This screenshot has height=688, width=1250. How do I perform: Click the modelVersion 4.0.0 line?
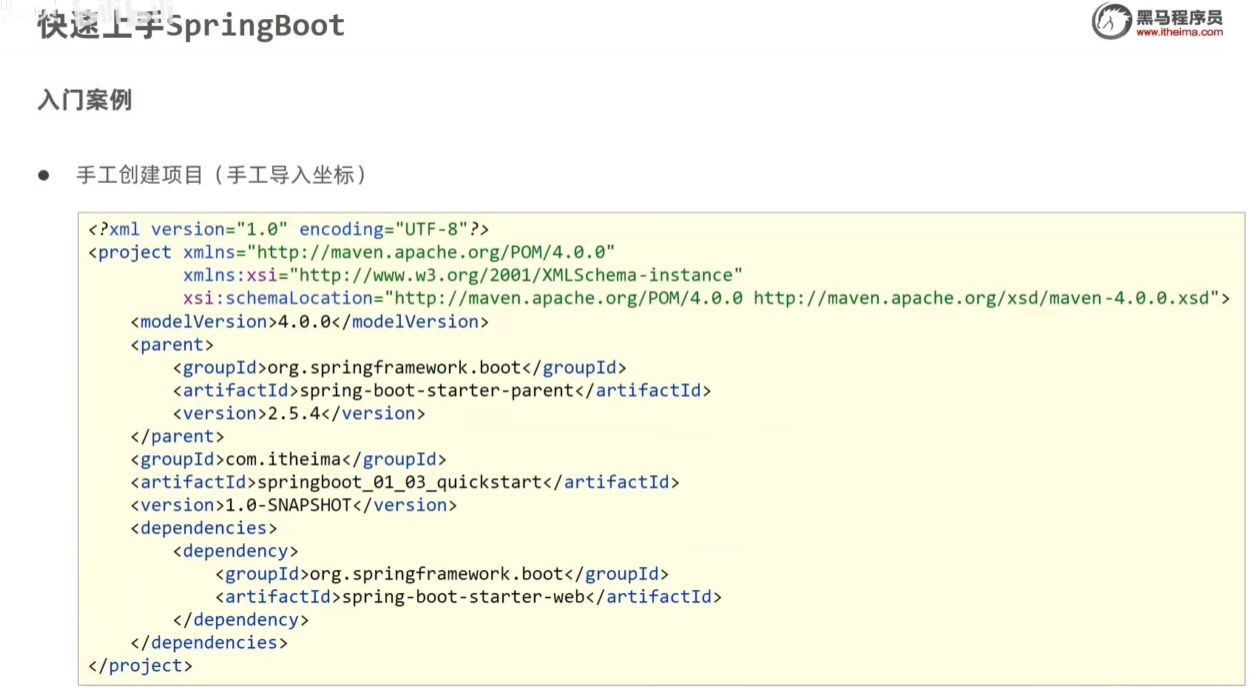click(x=310, y=321)
